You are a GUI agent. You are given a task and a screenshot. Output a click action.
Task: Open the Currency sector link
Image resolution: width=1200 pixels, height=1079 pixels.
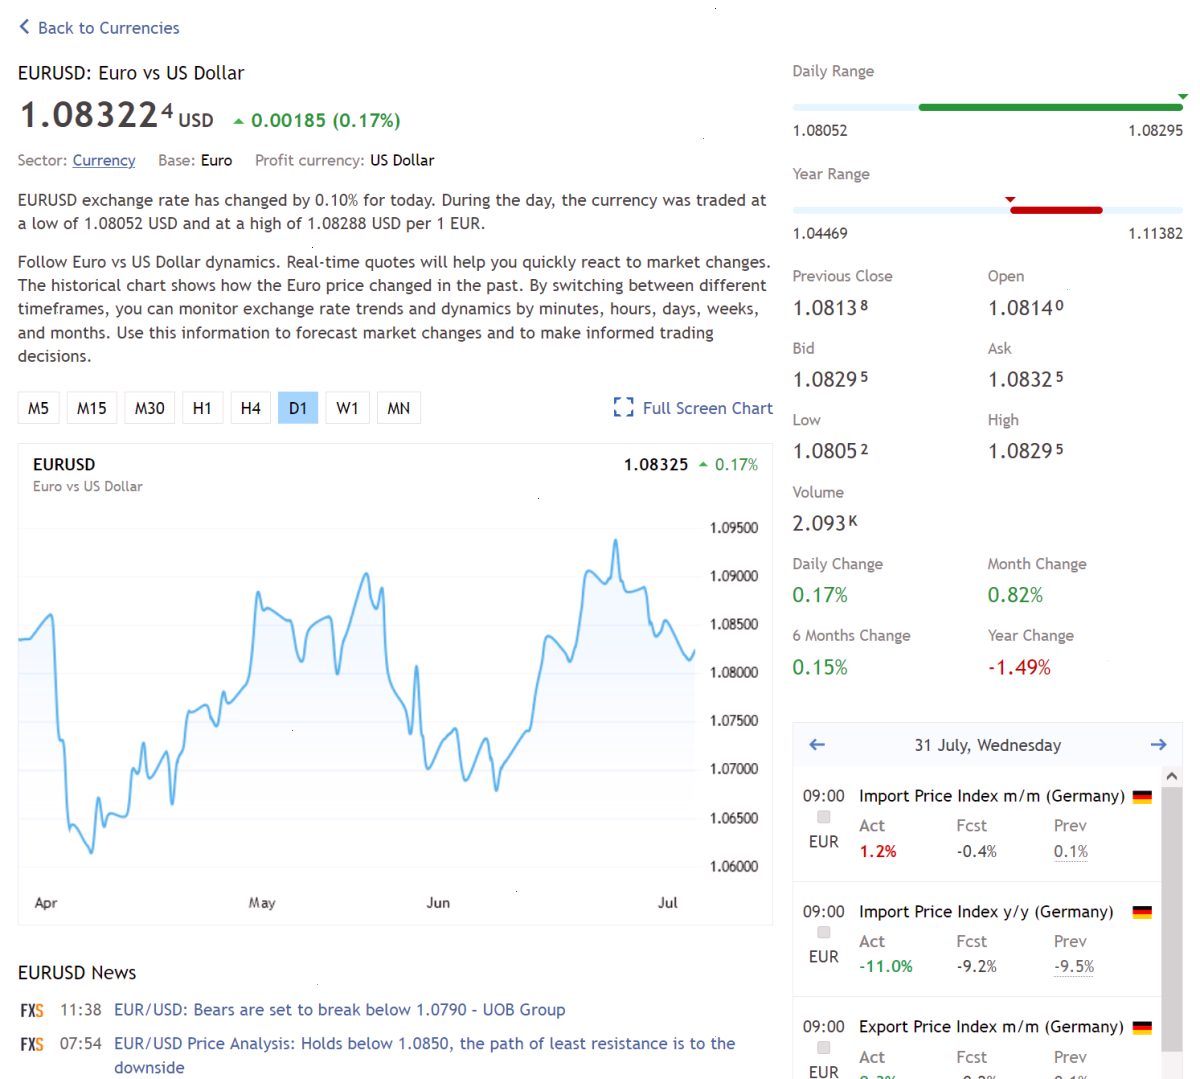[104, 160]
